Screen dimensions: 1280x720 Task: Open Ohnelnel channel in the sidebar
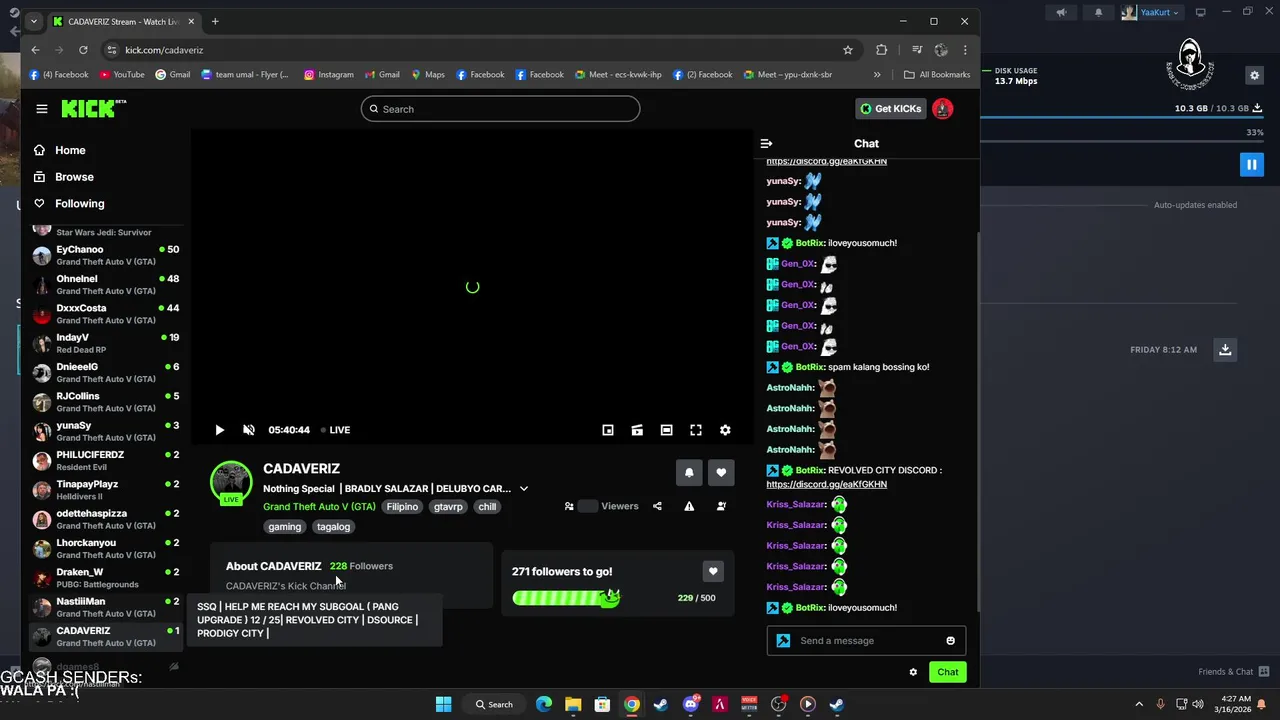(105, 285)
